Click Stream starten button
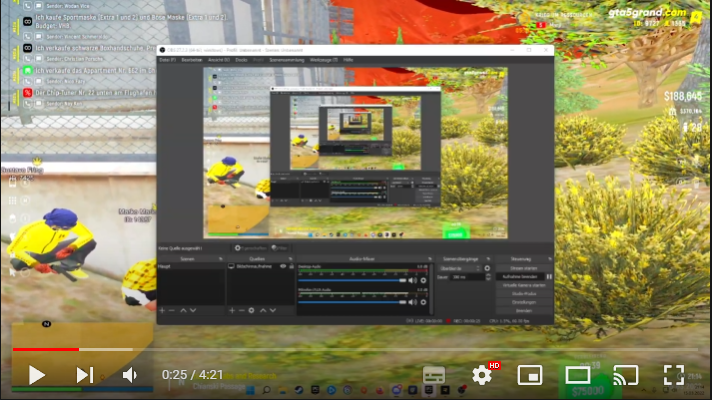 click(x=524, y=268)
